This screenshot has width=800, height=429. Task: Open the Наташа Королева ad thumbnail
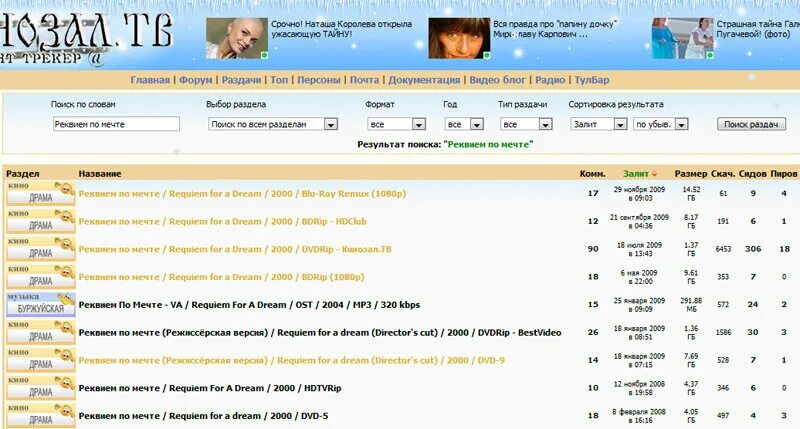tap(237, 38)
